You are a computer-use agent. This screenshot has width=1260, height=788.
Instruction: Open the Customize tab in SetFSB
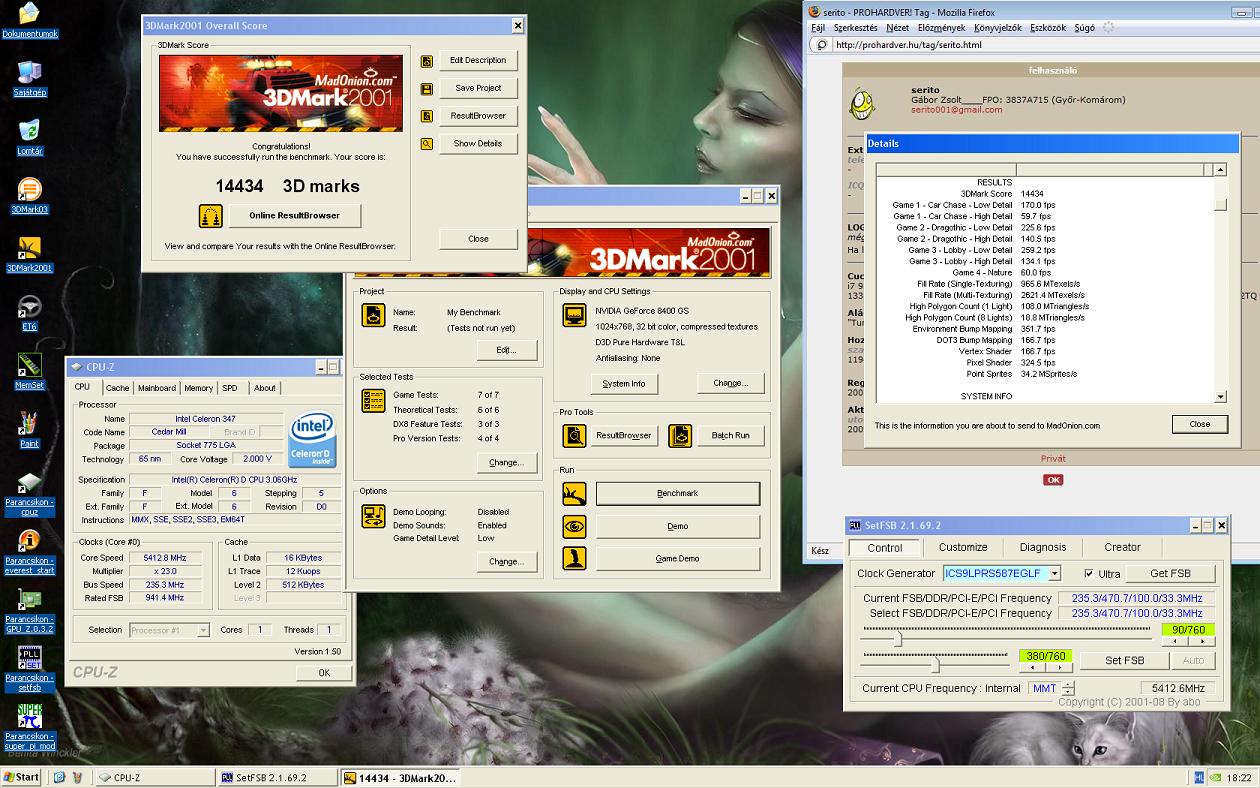[963, 548]
